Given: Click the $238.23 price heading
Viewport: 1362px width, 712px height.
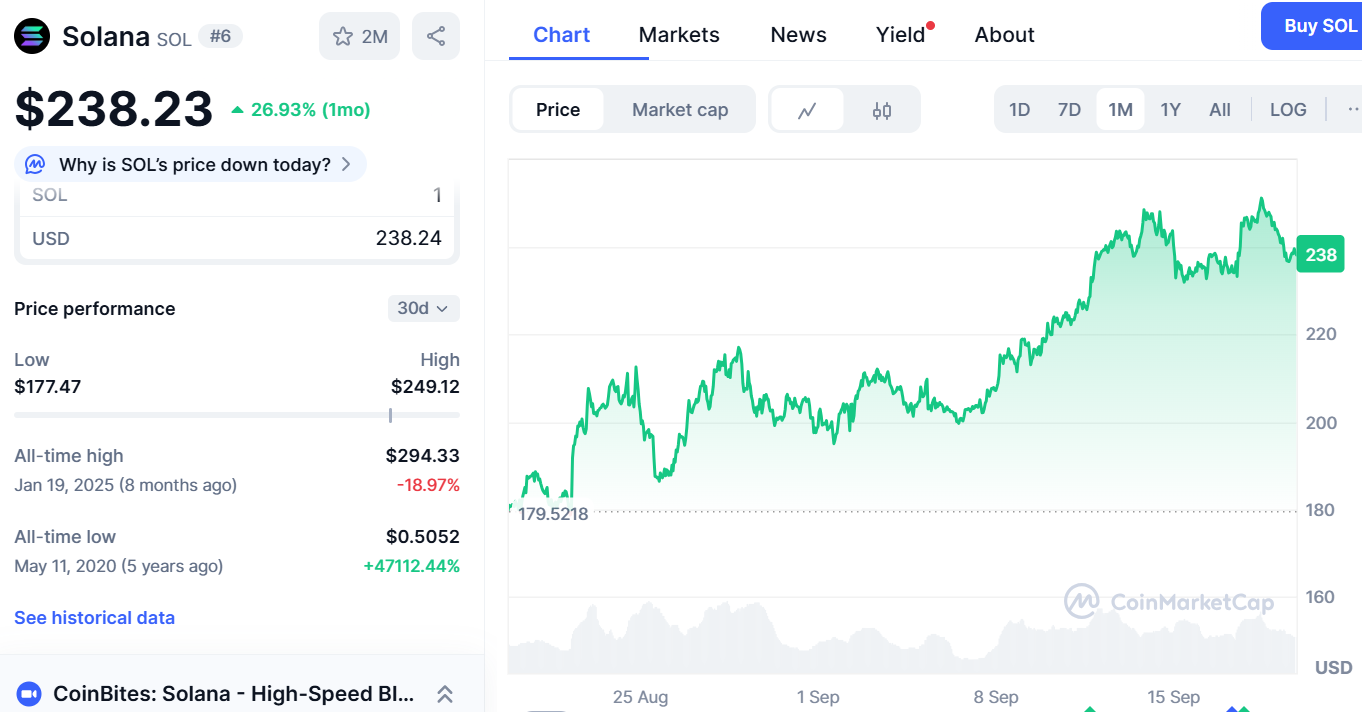Looking at the screenshot, I should tap(114, 109).
